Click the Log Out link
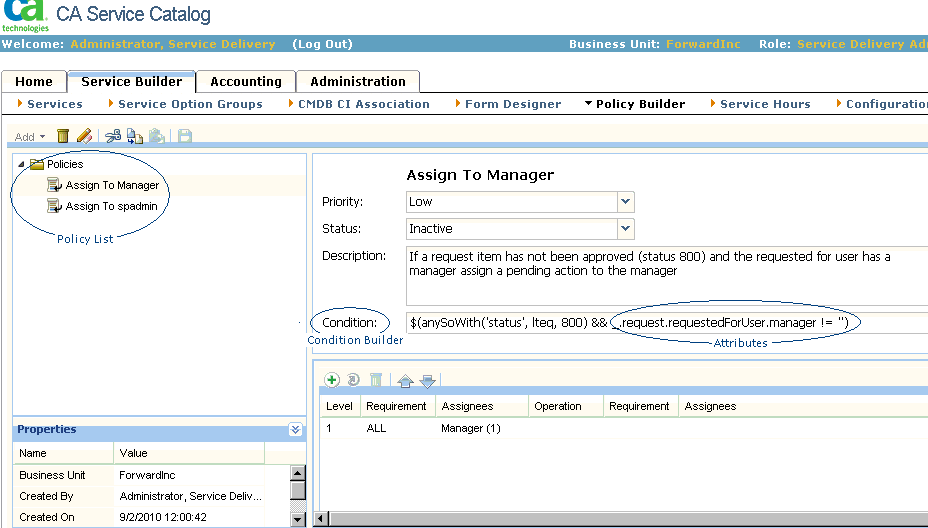Viewport: 928px width, 528px height. [x=322, y=44]
